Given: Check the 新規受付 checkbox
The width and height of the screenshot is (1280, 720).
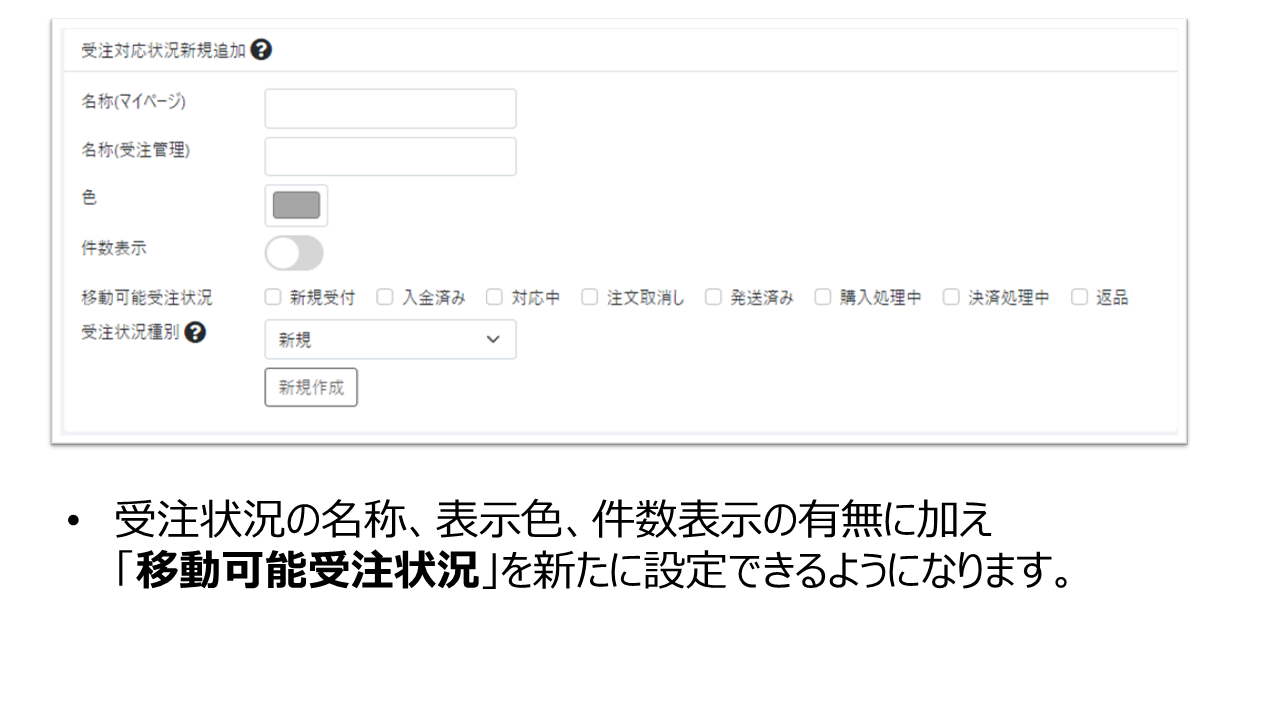Looking at the screenshot, I should click(x=272, y=297).
